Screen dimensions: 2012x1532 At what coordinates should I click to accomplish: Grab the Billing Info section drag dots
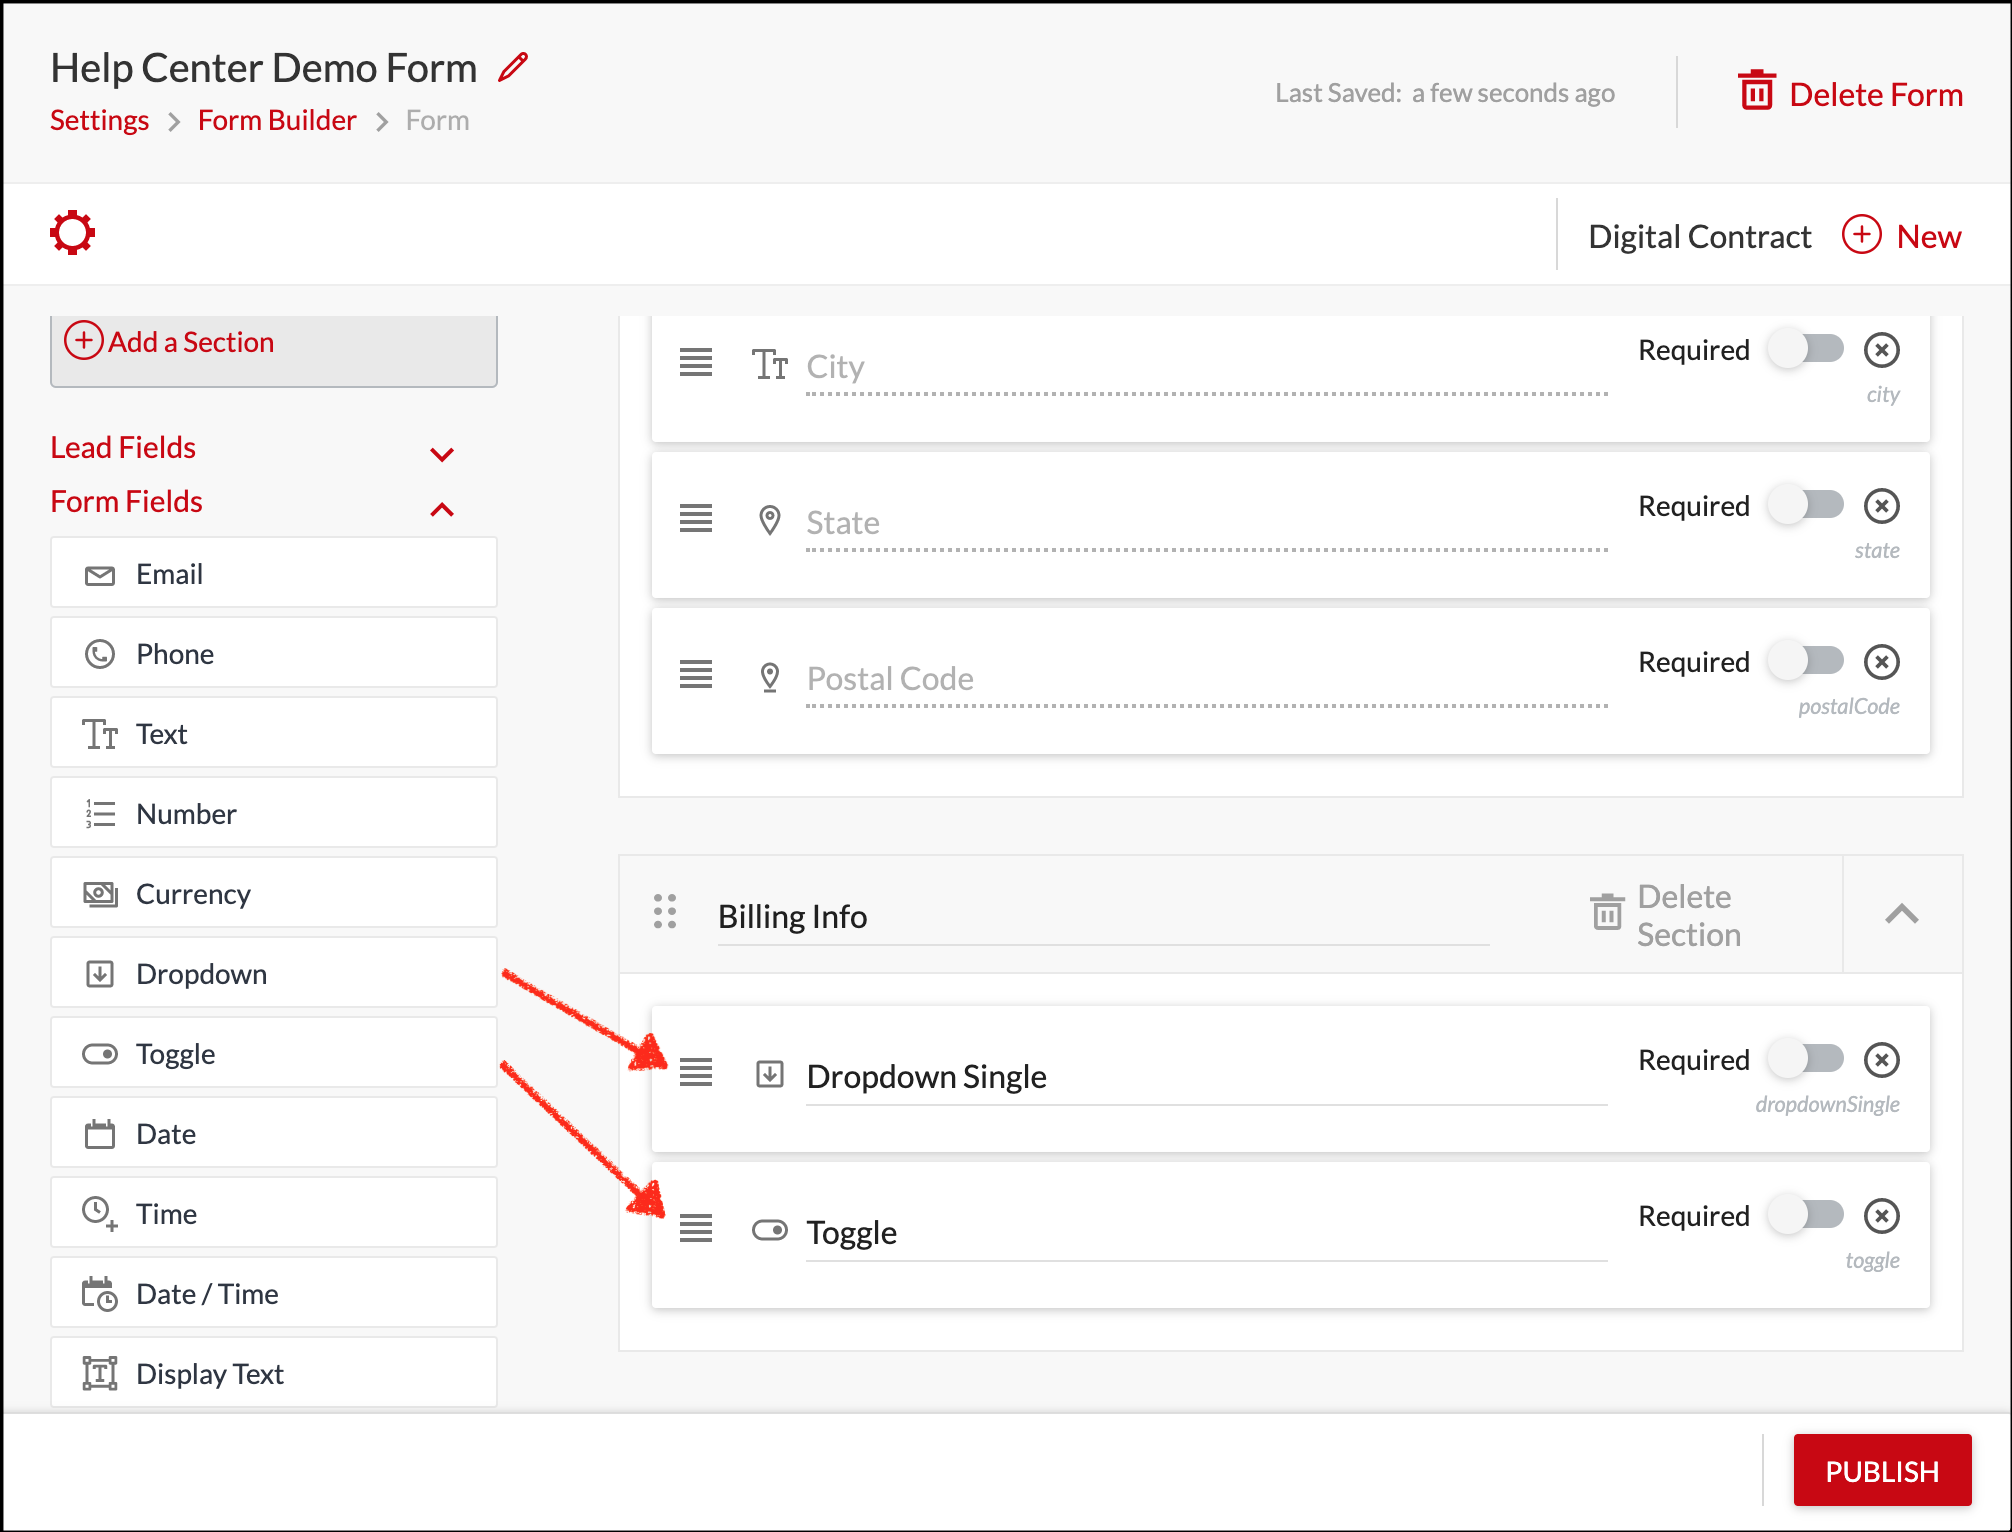[665, 911]
